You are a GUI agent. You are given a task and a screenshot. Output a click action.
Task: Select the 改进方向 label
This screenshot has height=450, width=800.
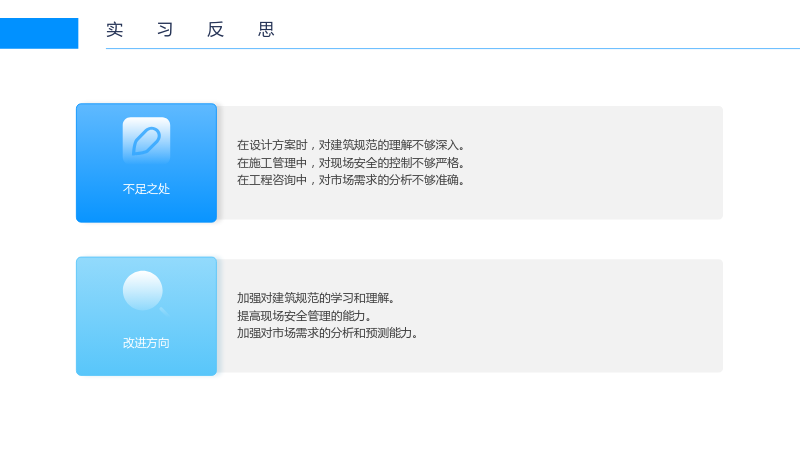146,343
